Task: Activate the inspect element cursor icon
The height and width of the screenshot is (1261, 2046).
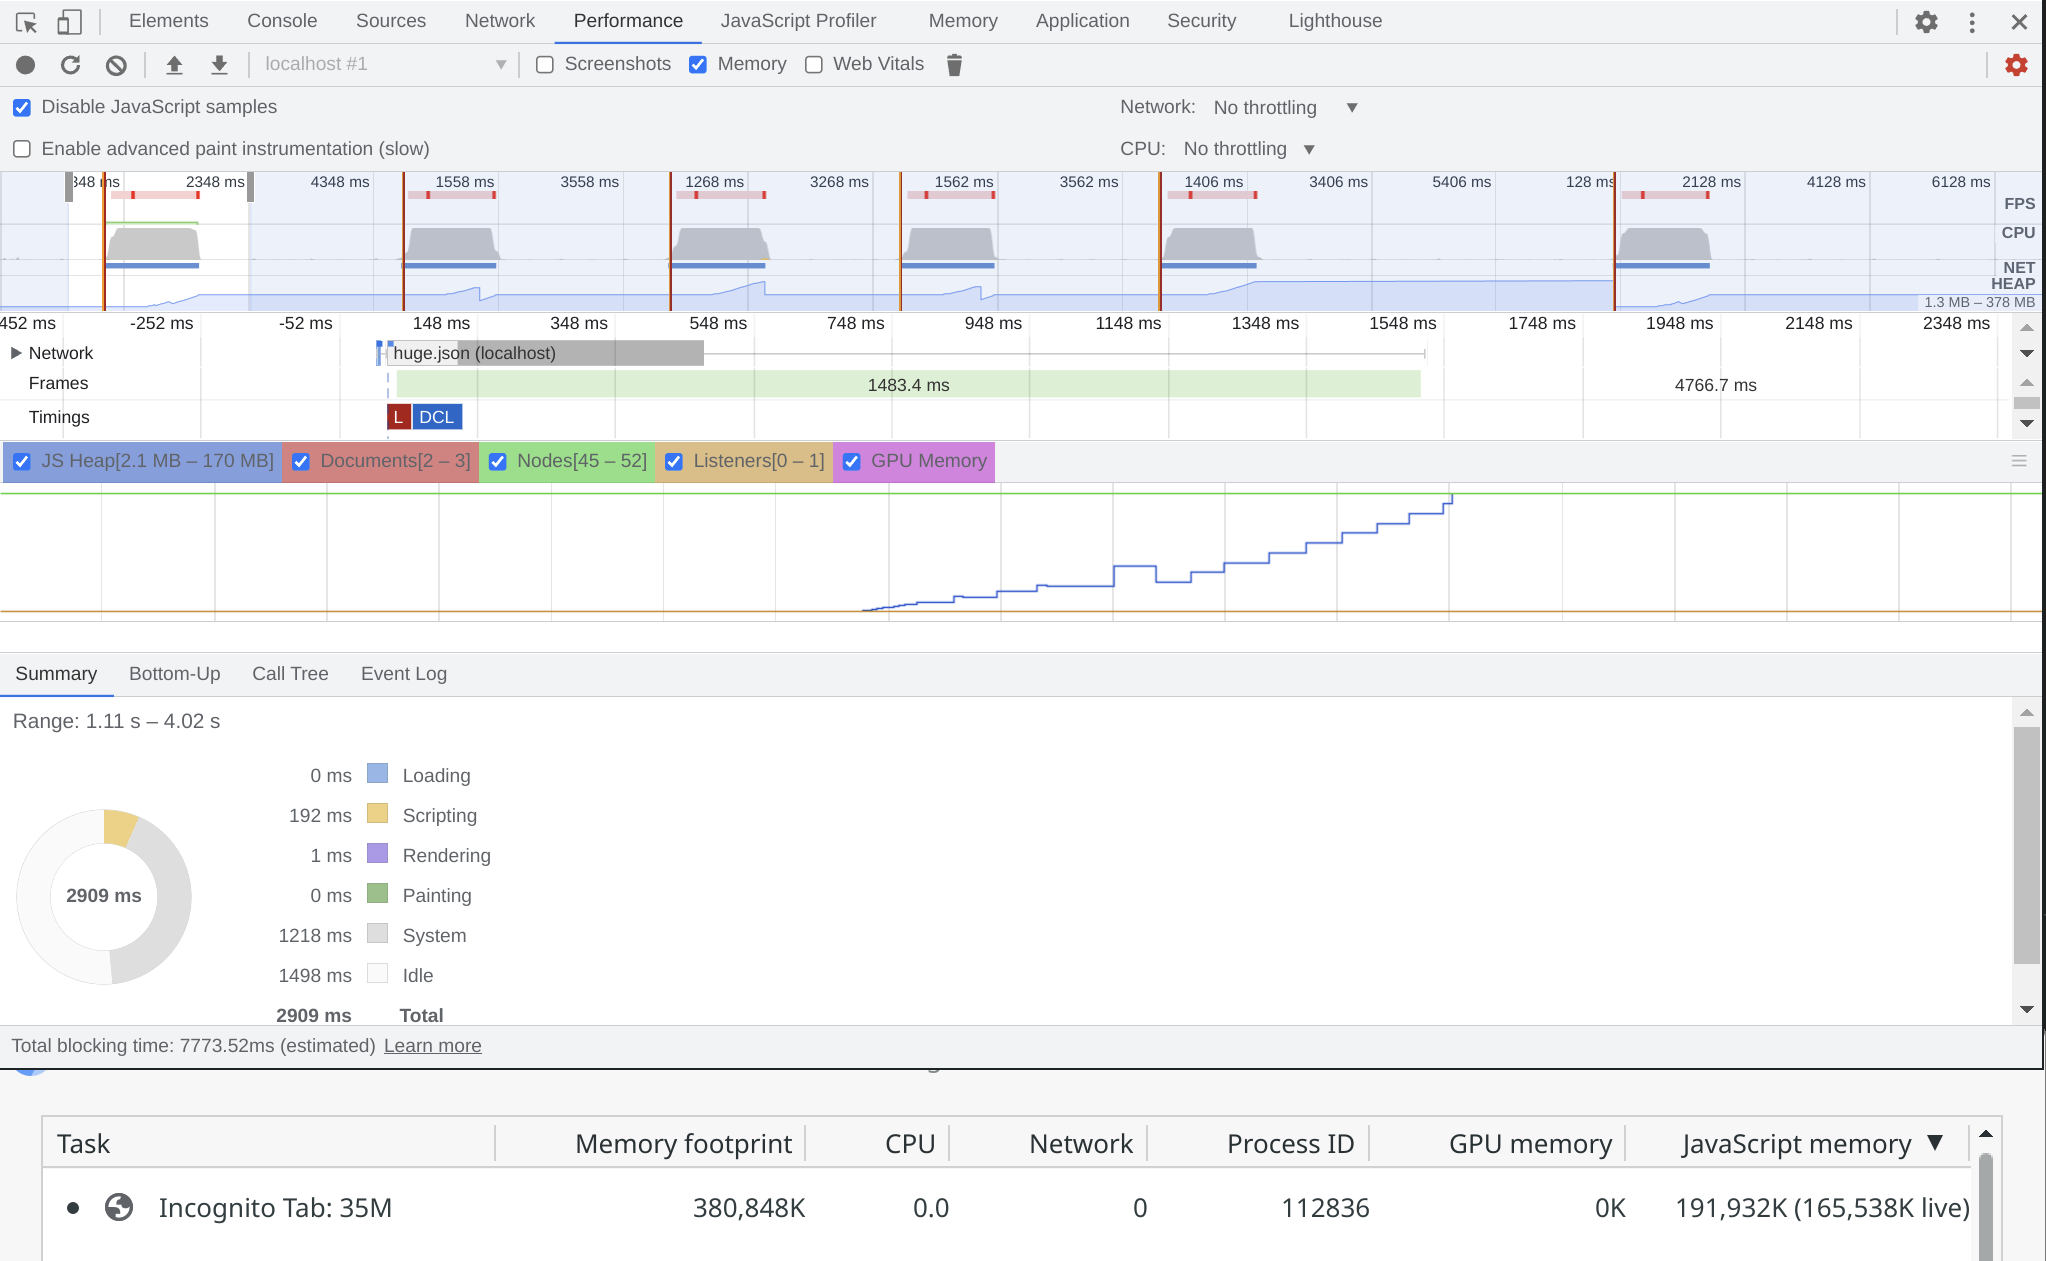Action: click(26, 20)
